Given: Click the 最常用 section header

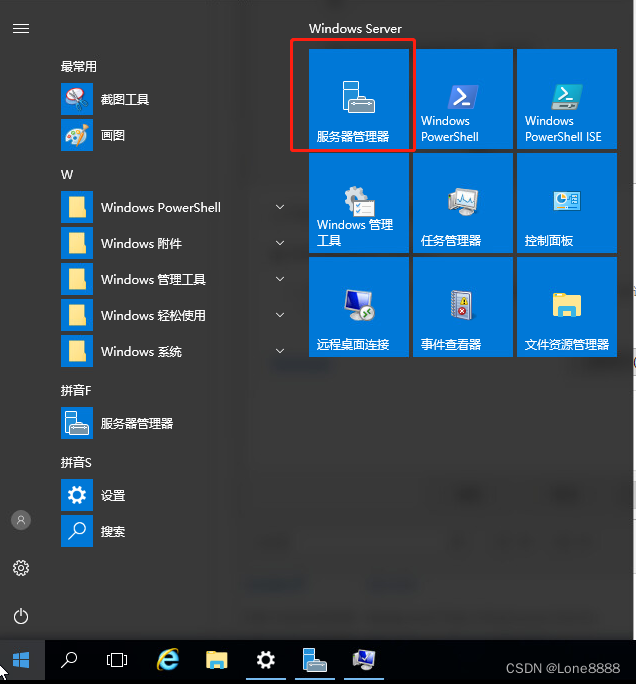Looking at the screenshot, I should [79, 67].
